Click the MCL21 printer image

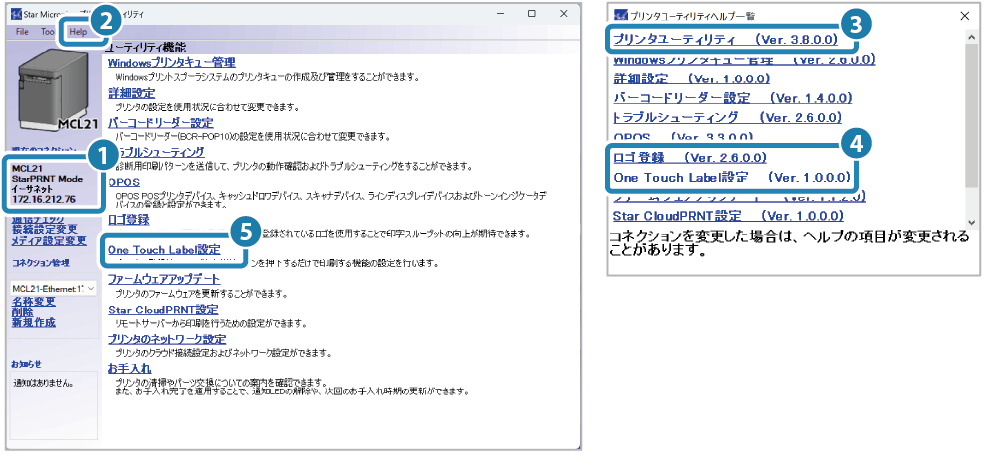pos(56,89)
